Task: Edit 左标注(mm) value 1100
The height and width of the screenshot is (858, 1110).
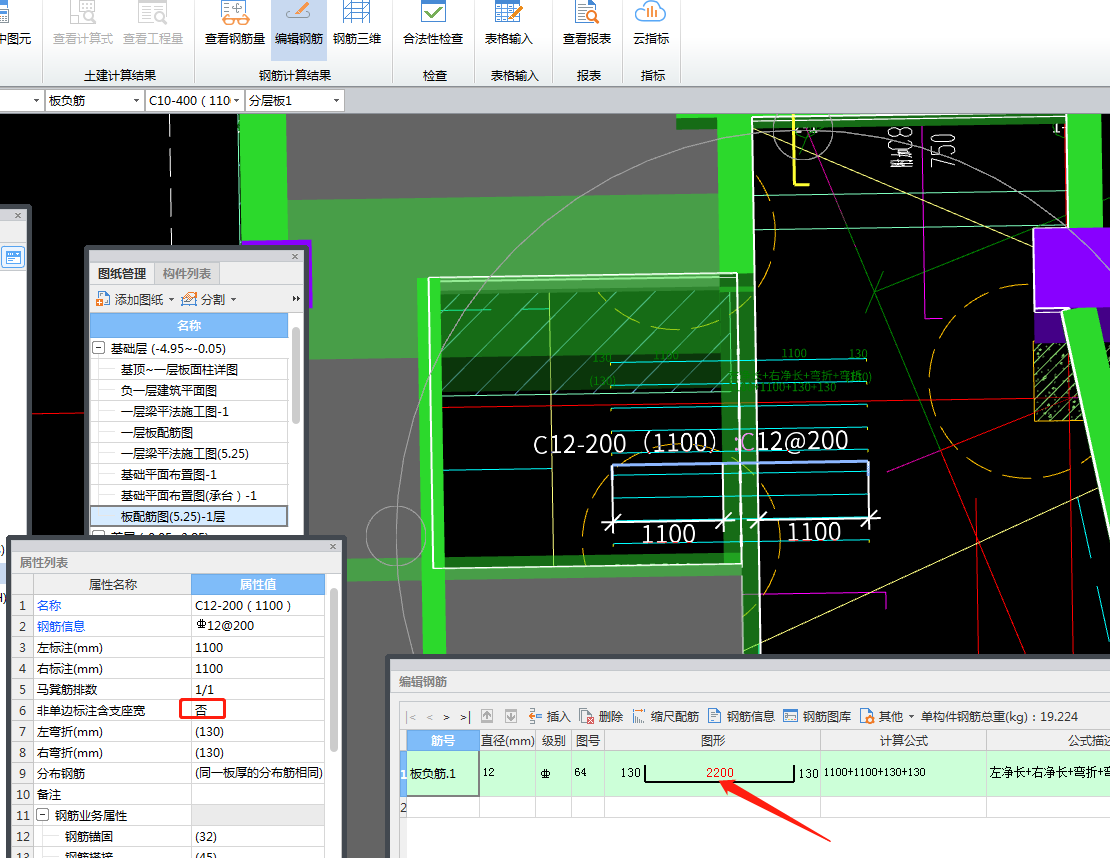Action: pyautogui.click(x=258, y=648)
